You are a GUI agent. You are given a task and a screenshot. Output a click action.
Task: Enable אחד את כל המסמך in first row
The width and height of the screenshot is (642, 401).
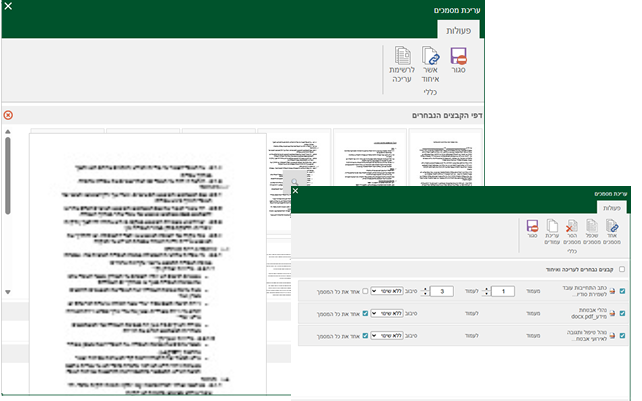click(x=366, y=291)
